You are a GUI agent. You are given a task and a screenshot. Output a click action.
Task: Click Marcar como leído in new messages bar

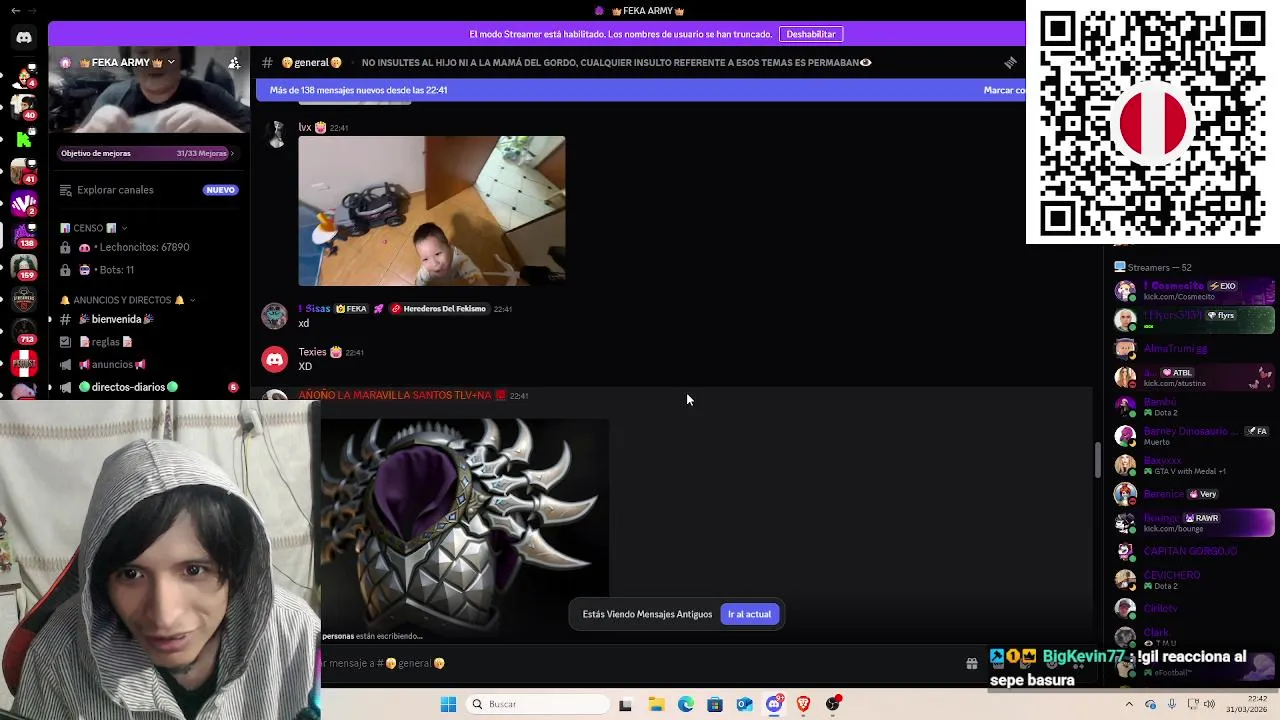(1004, 90)
